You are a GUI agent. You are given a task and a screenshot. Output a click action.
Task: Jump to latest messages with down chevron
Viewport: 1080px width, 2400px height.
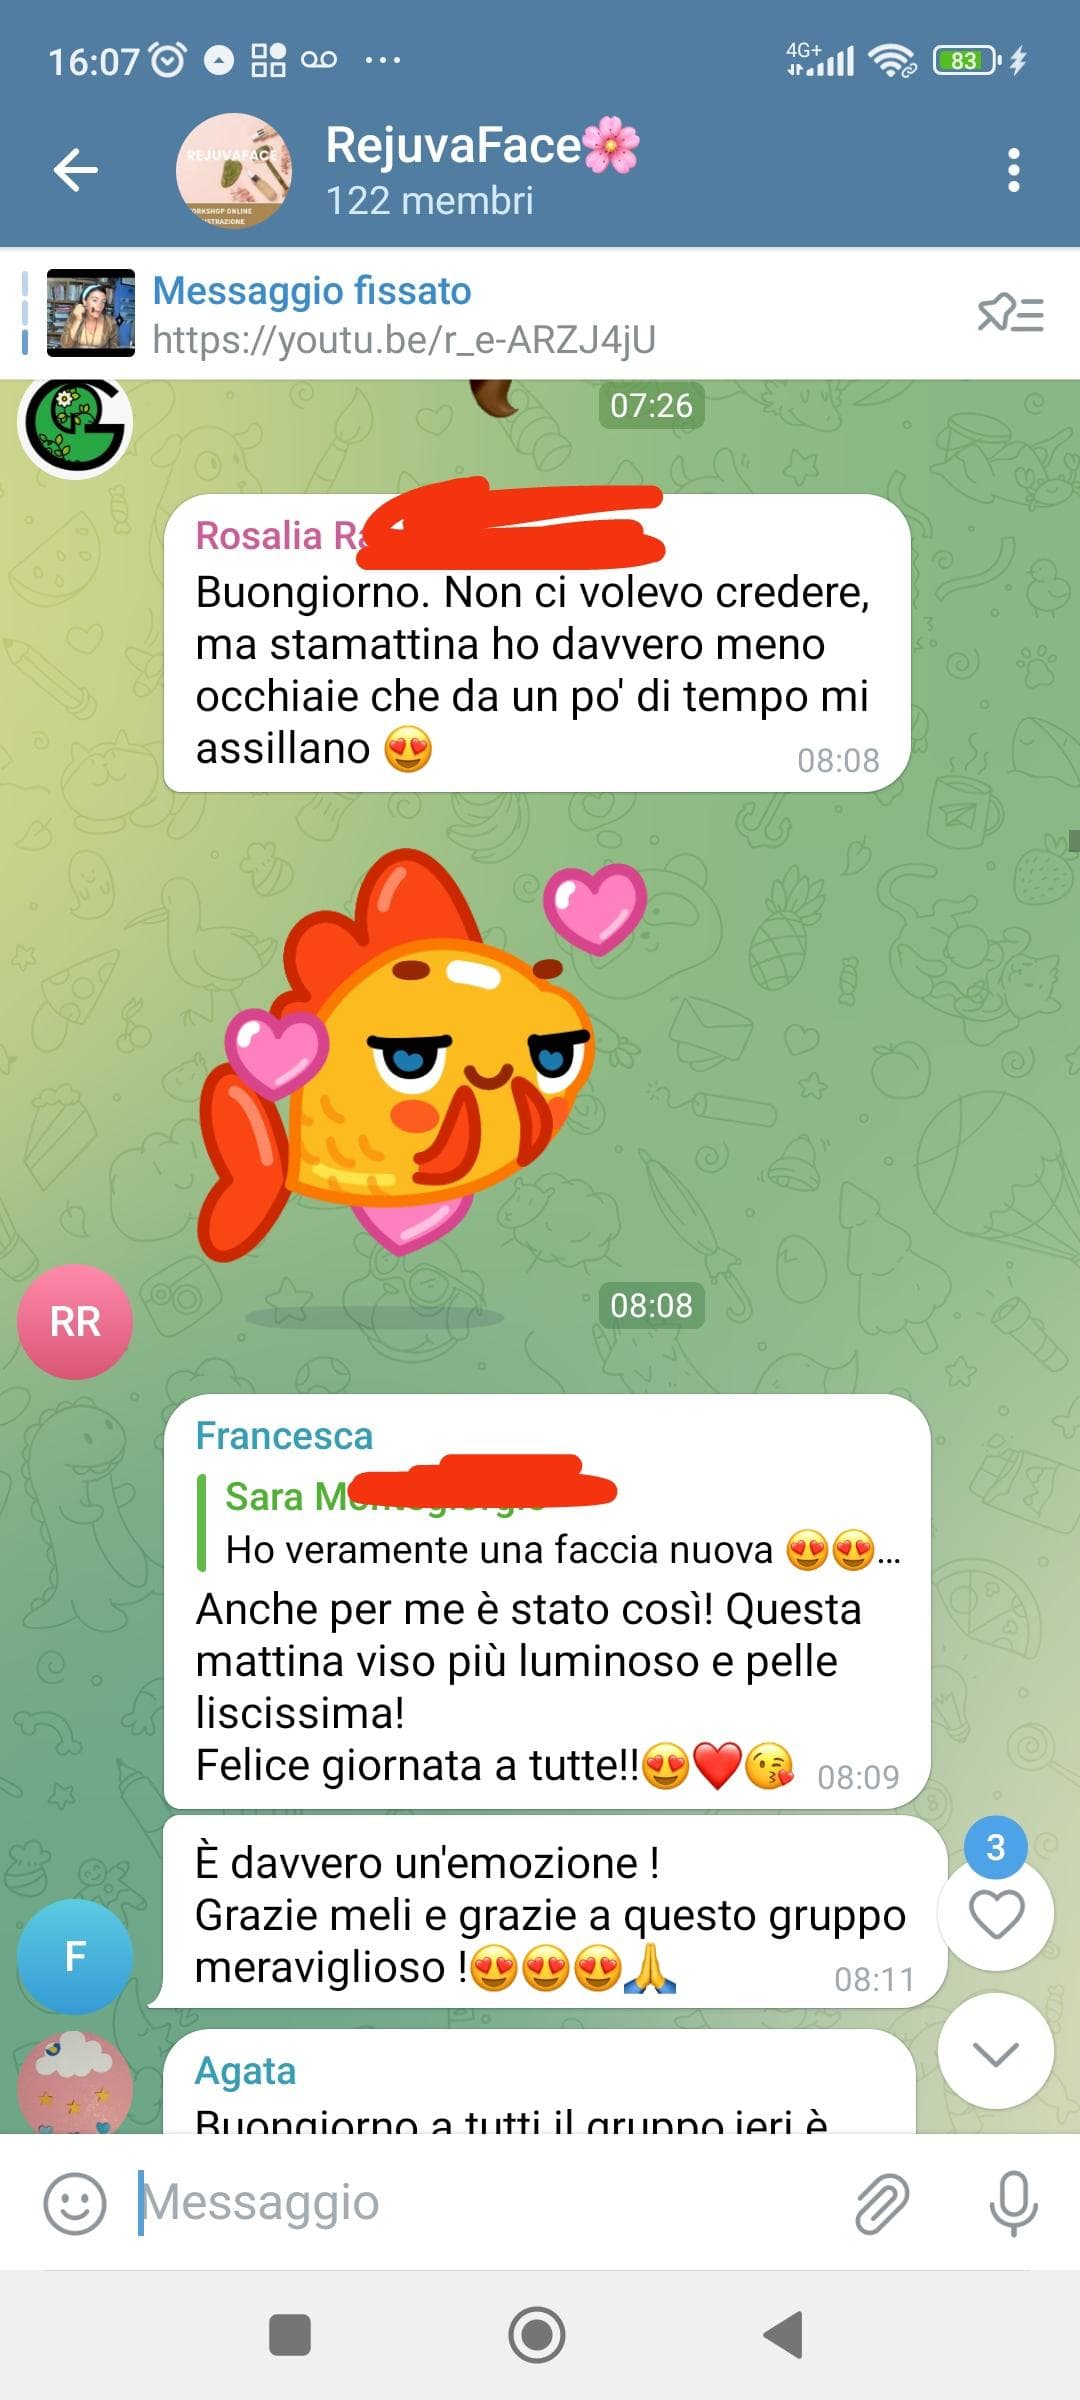[x=996, y=2052]
